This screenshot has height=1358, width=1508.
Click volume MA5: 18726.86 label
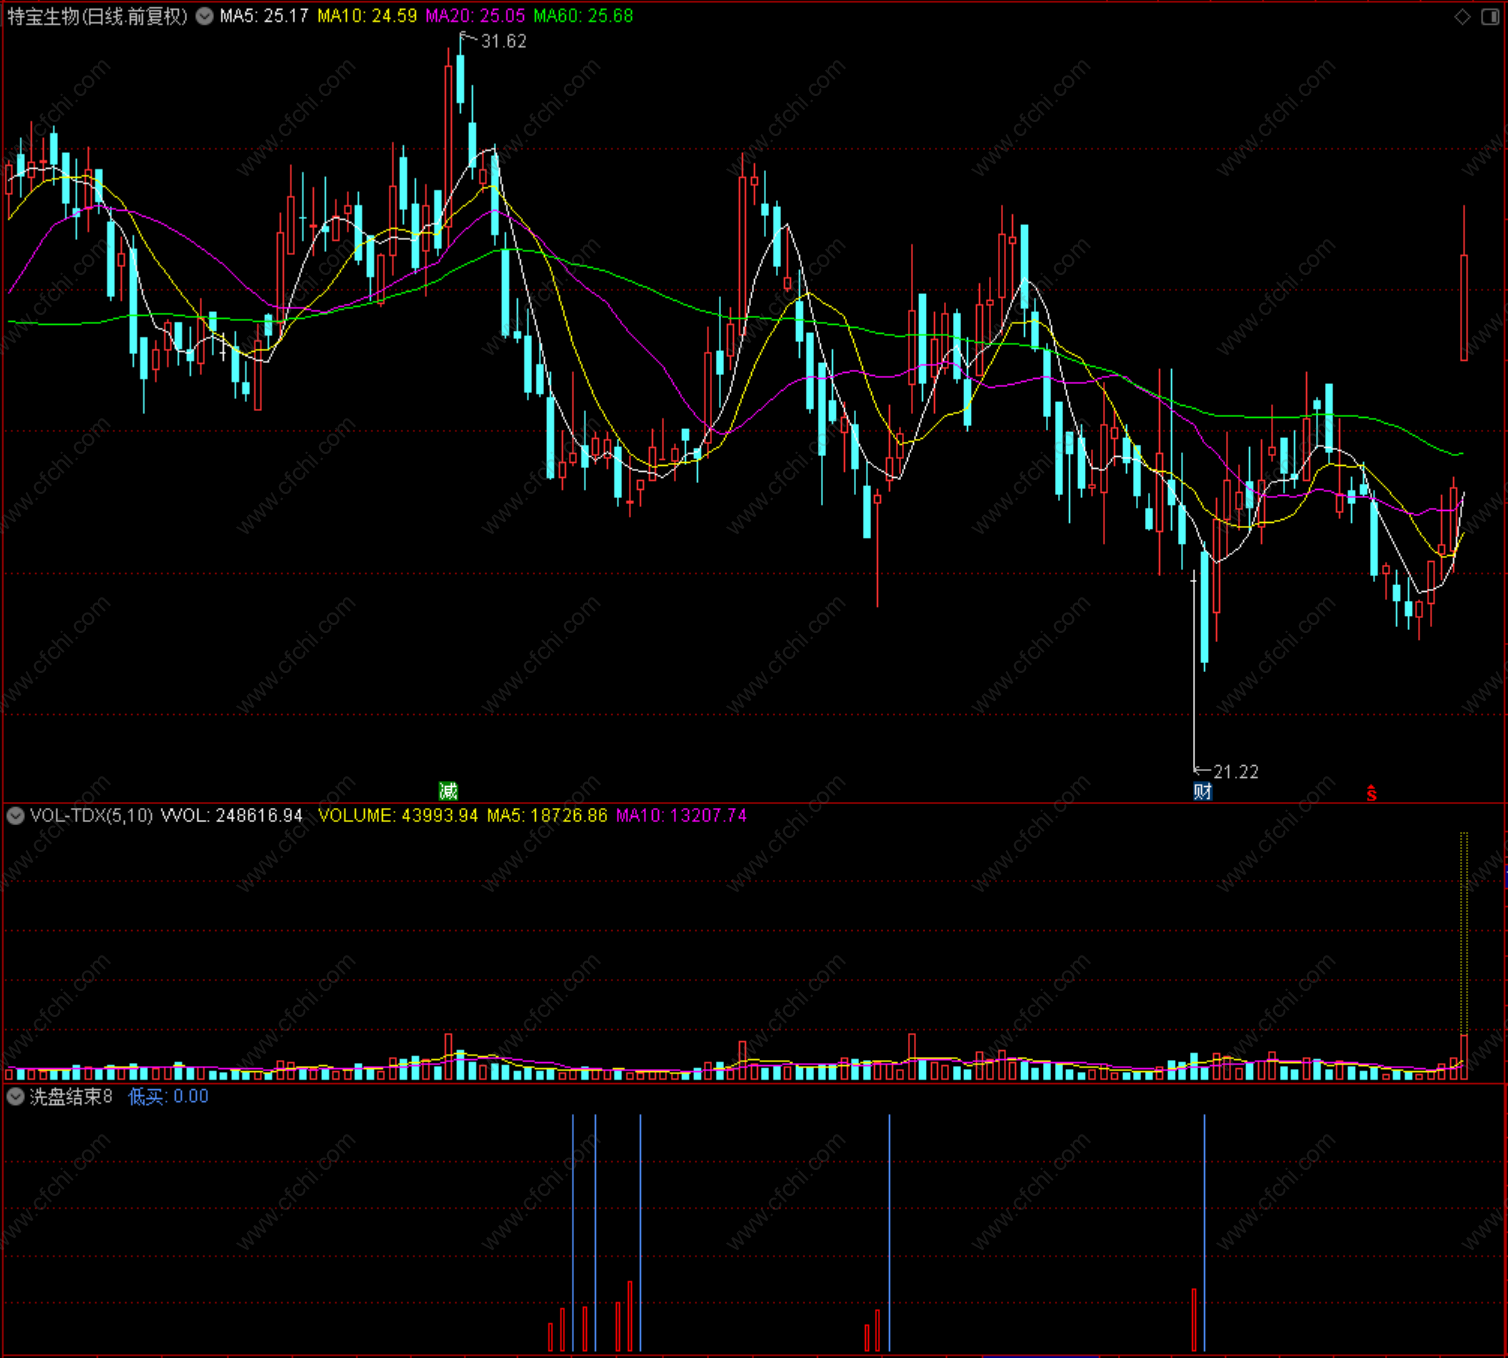click(547, 816)
